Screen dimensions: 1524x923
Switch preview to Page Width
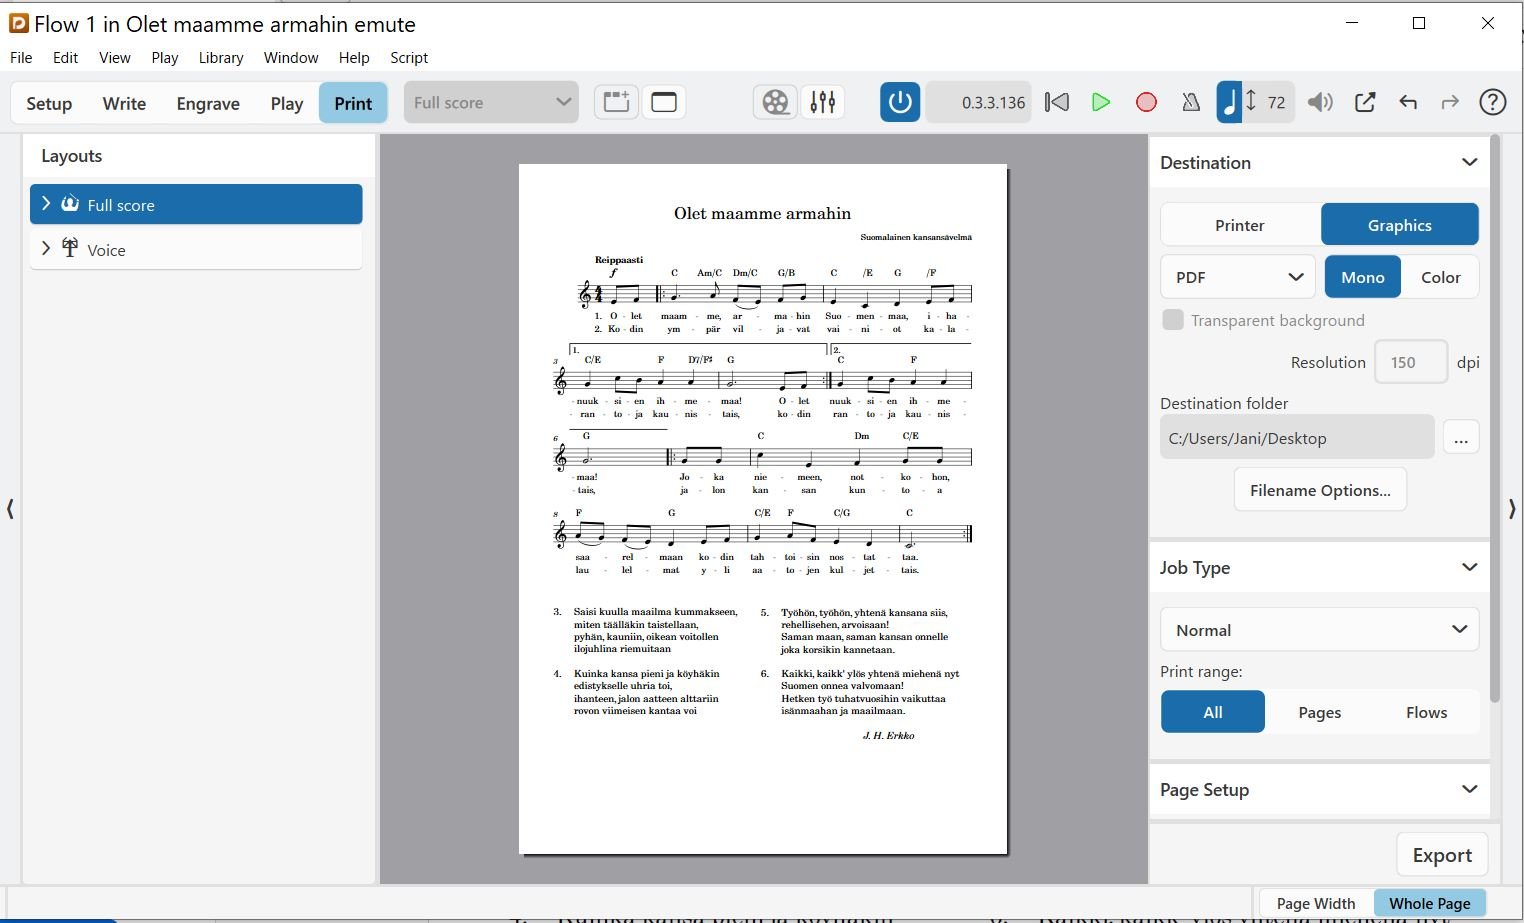click(x=1316, y=903)
